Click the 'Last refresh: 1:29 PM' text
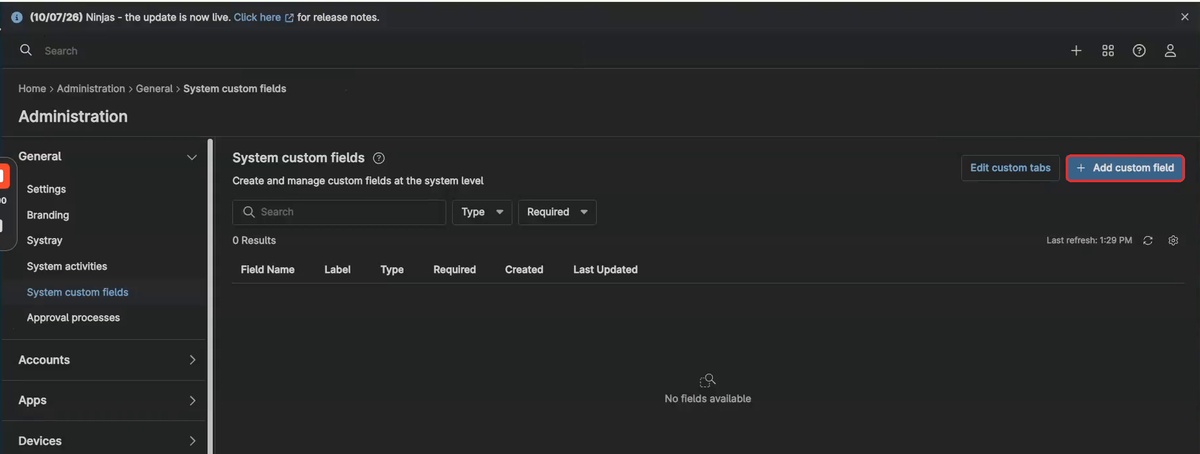1200x454 pixels. (1089, 241)
